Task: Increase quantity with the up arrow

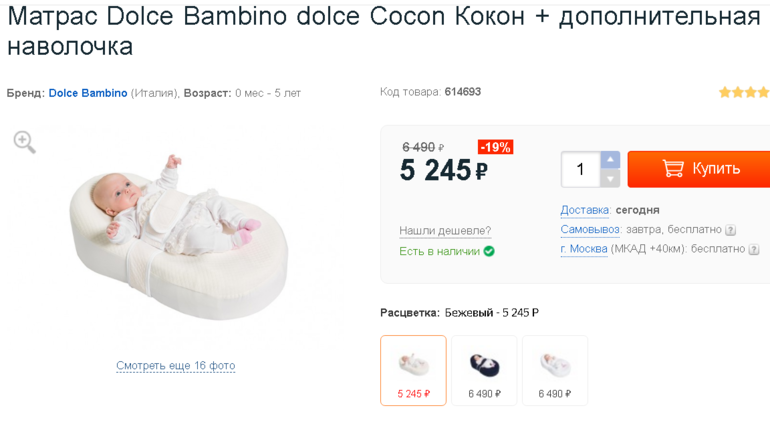Action: 610,160
